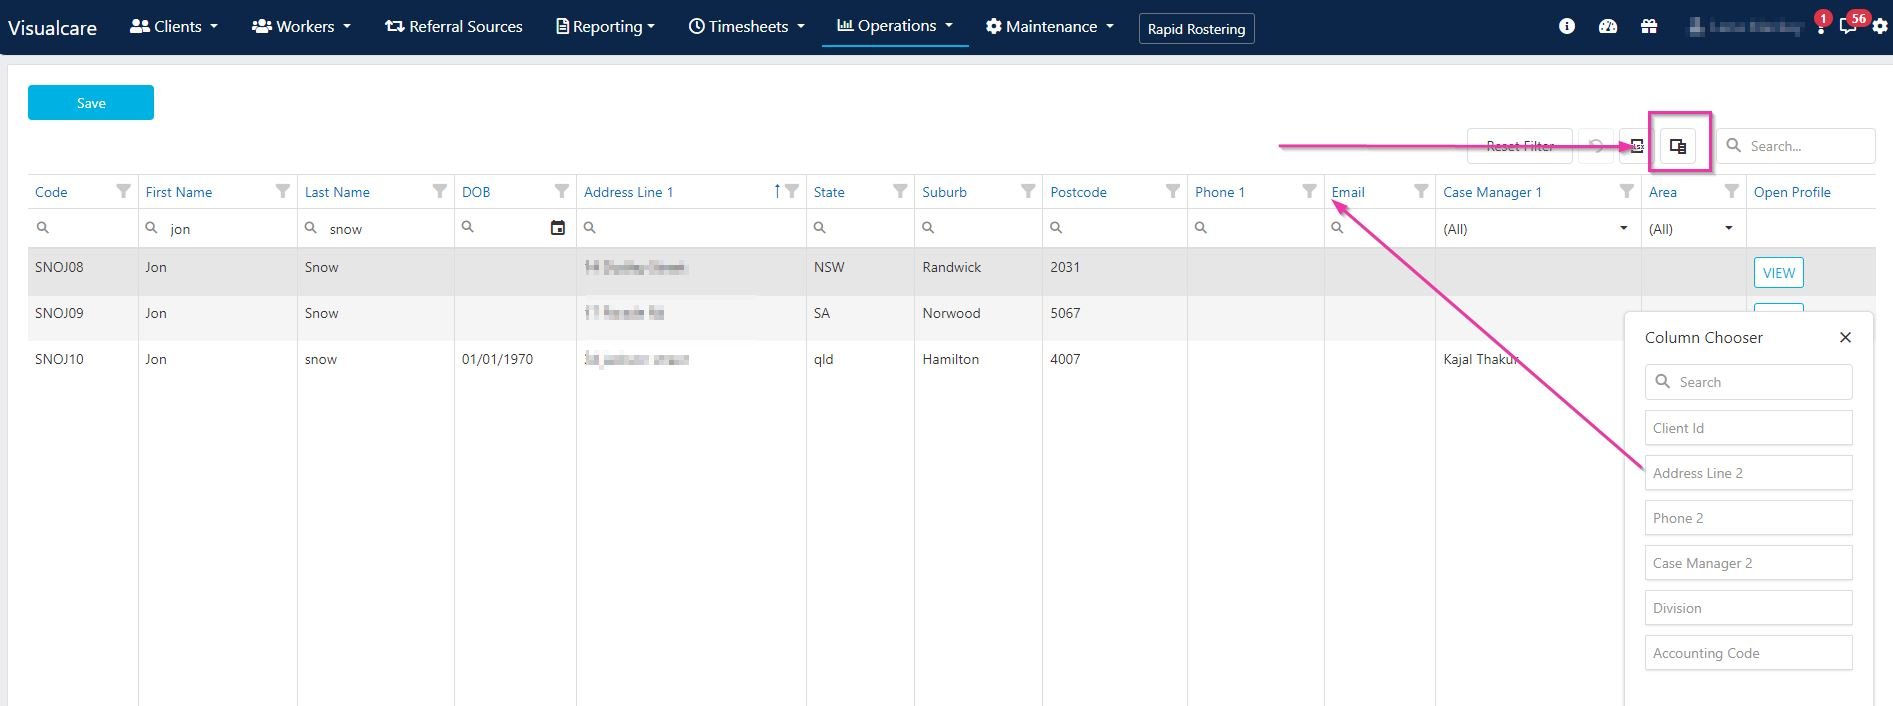This screenshot has width=1893, height=706.
Task: Open the Operations menu
Action: (895, 26)
